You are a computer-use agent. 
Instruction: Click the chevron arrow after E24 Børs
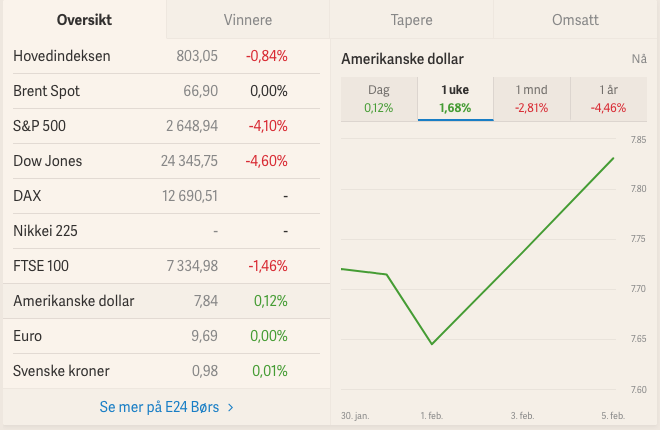click(x=231, y=408)
